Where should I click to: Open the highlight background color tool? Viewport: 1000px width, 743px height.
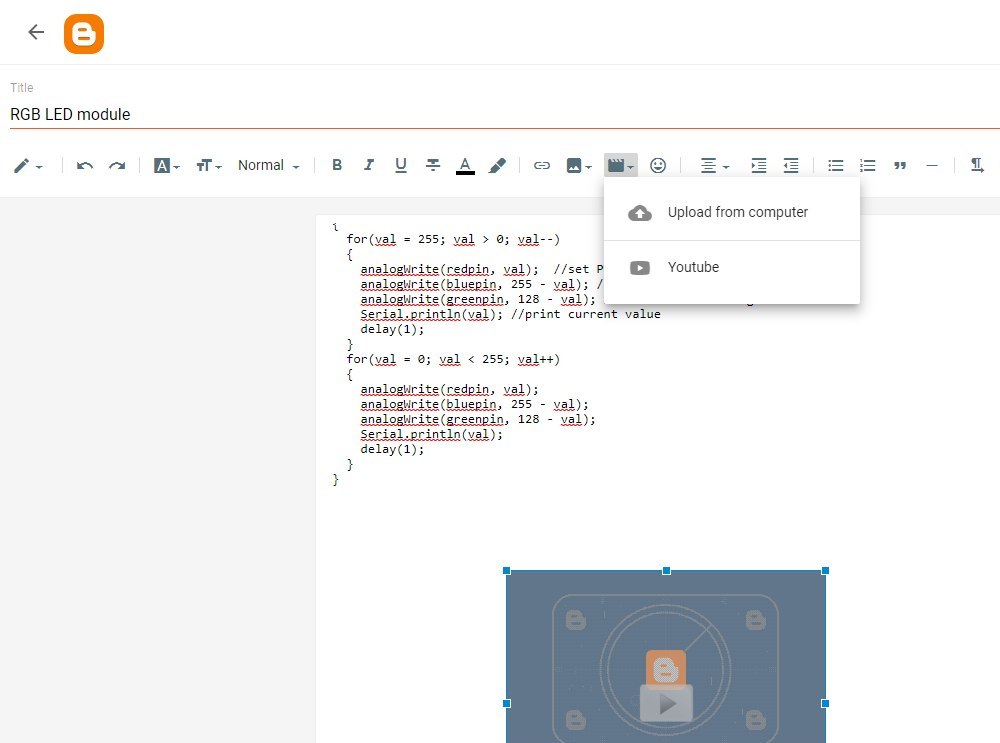point(497,165)
